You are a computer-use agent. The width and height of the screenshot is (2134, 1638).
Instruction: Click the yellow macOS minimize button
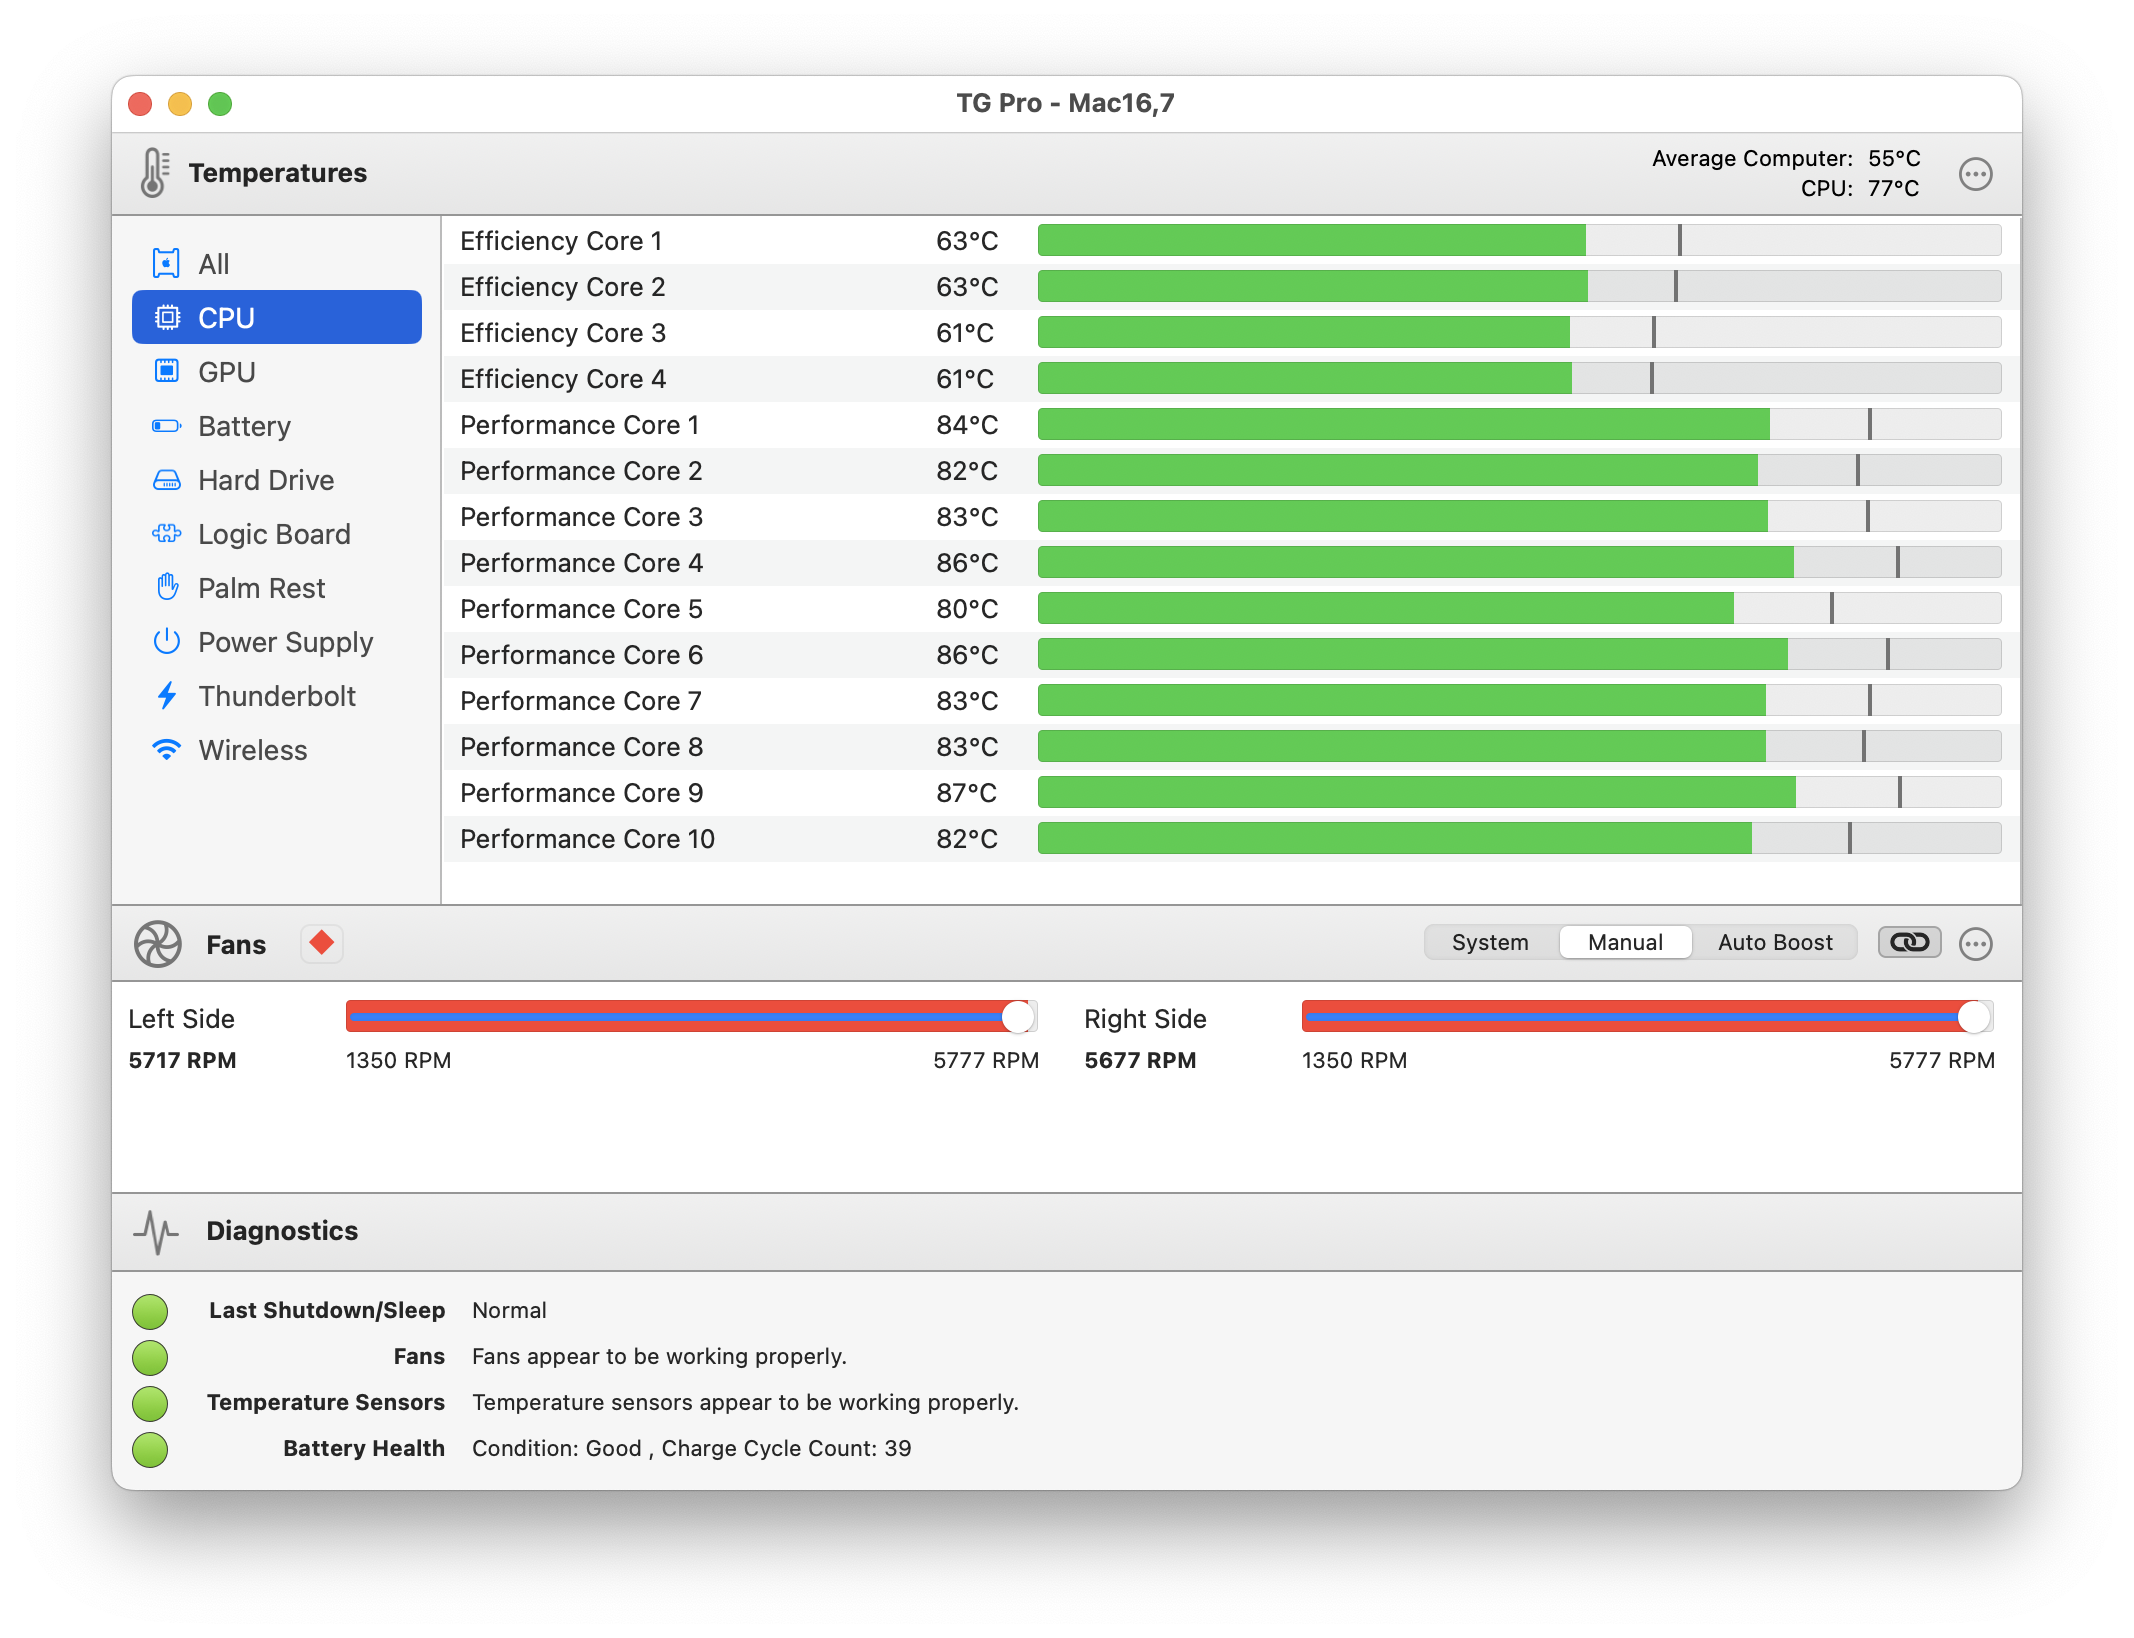[x=180, y=104]
